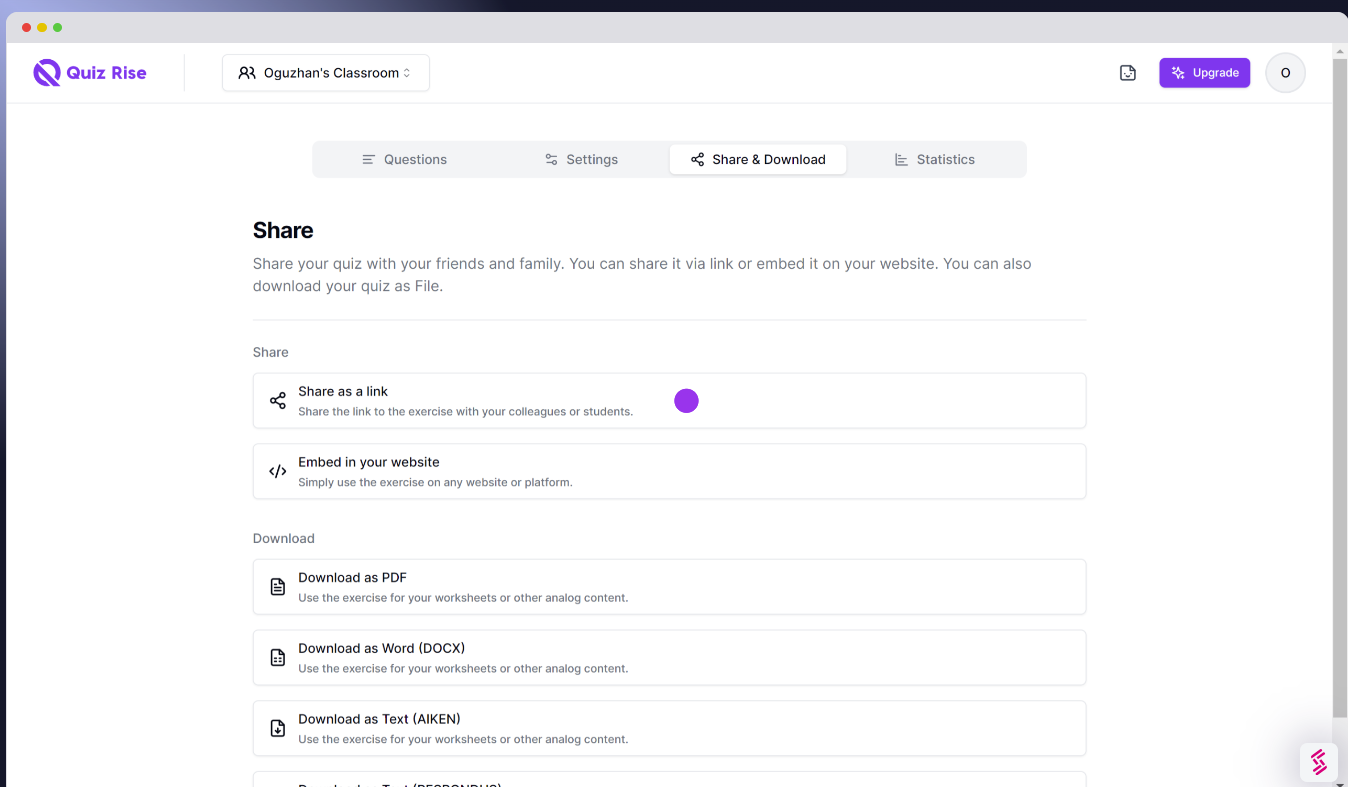
Task: Click the Word document icon for DOCX download
Action: click(277, 657)
